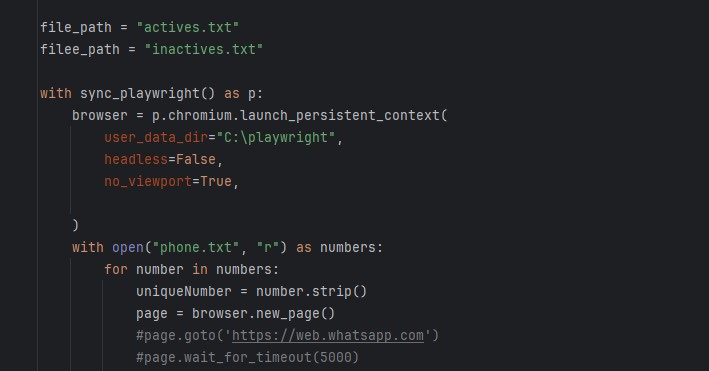The image size is (709, 371).
Task: Click the False value after headless
Action: coord(196,159)
